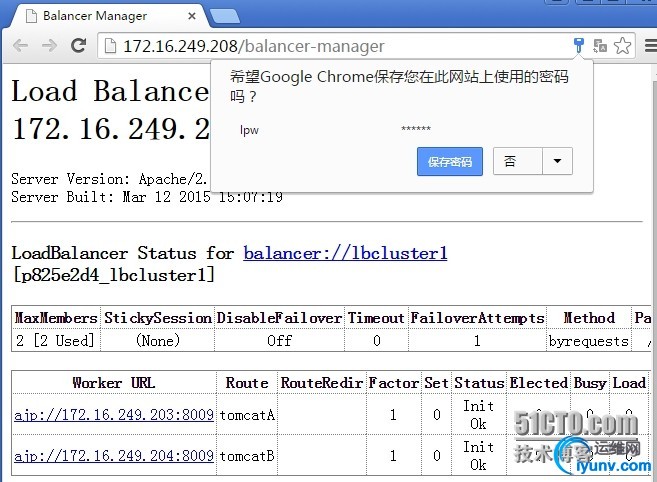Expand the dropdown arrow next to 否
The width and height of the screenshot is (657, 482).
click(557, 161)
